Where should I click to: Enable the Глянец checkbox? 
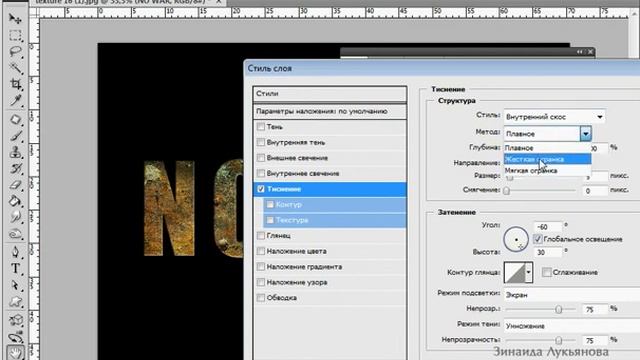pyautogui.click(x=261, y=236)
